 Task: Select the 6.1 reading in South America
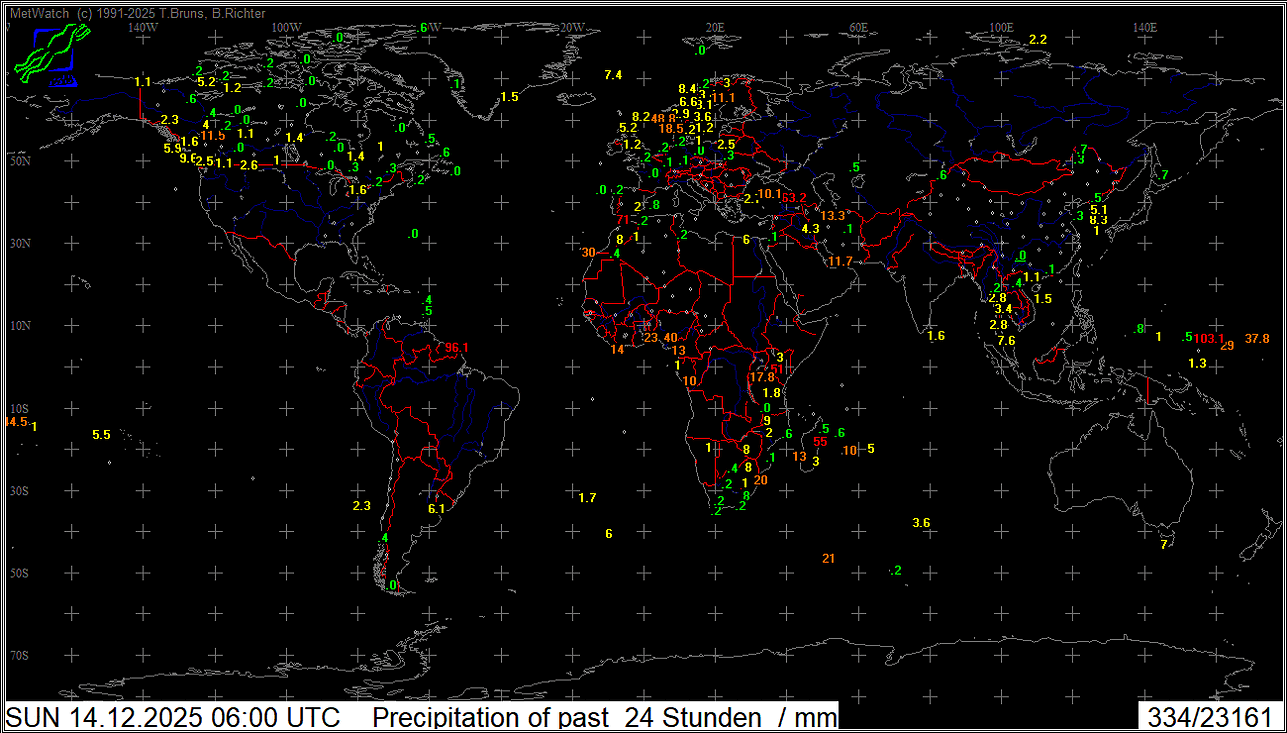tap(436, 509)
